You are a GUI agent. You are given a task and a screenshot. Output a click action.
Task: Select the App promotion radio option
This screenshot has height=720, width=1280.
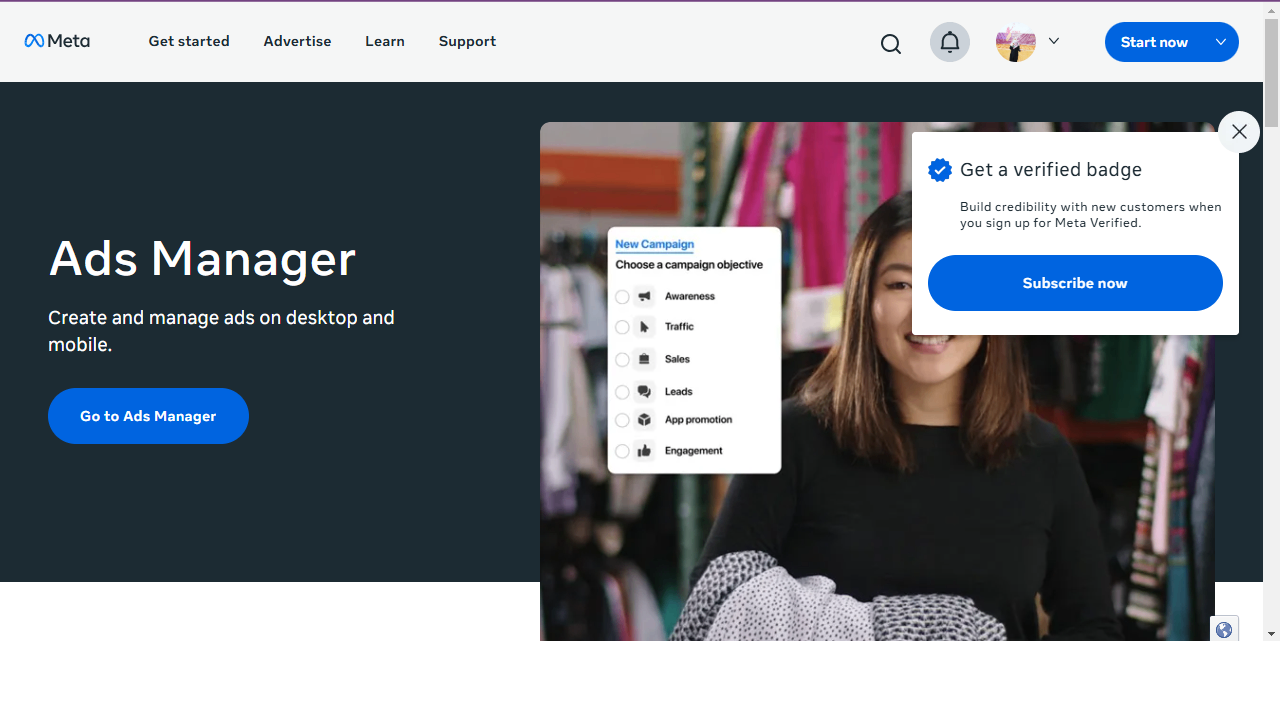[622, 420]
